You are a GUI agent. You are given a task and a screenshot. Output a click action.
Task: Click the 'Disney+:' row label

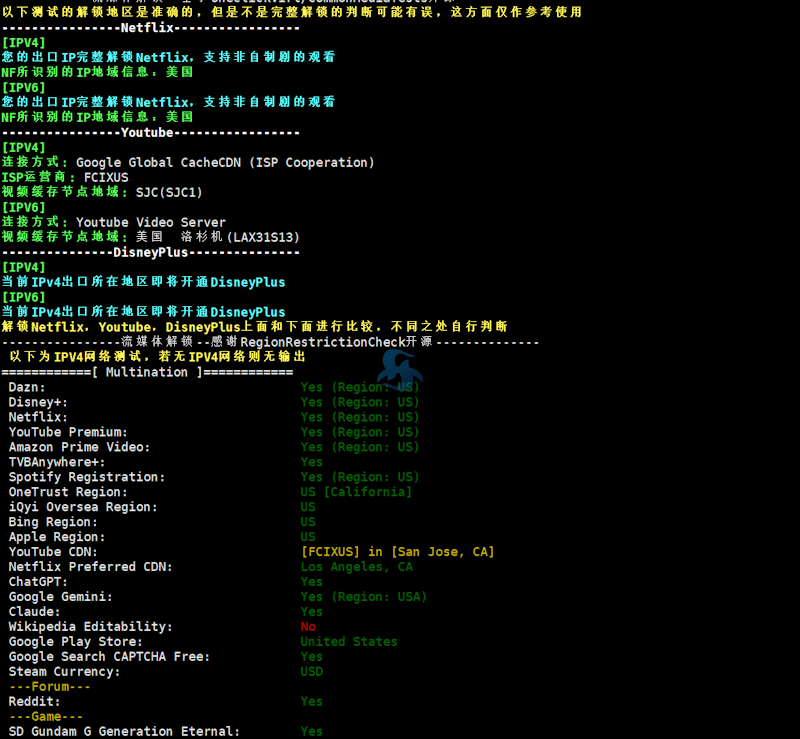click(x=38, y=402)
